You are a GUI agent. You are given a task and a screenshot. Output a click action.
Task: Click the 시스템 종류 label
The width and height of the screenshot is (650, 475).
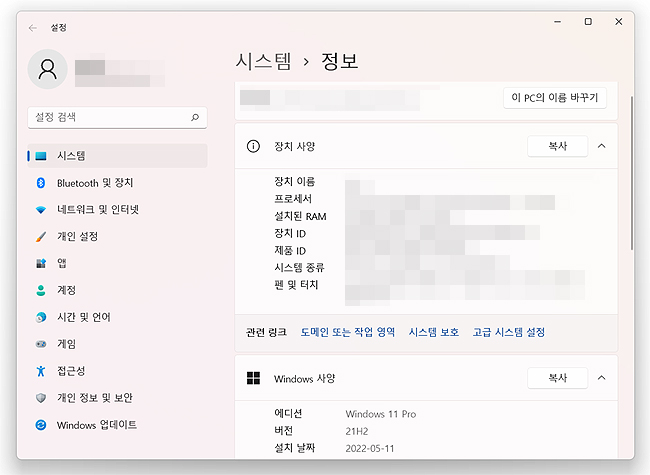click(x=299, y=268)
